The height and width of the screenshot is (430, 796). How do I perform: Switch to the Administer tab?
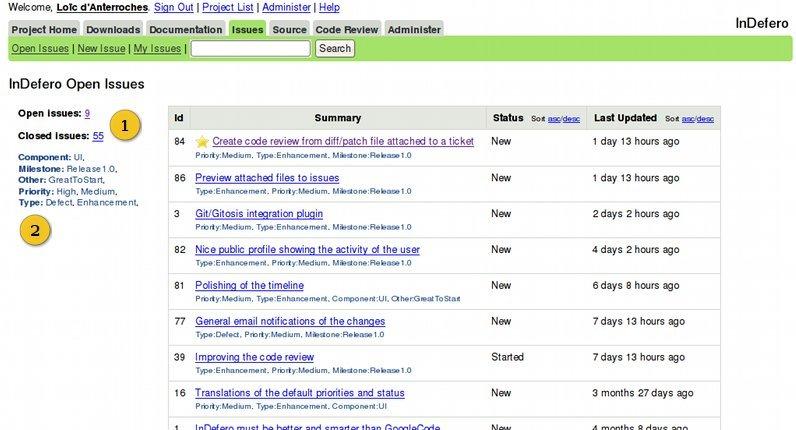point(414,29)
